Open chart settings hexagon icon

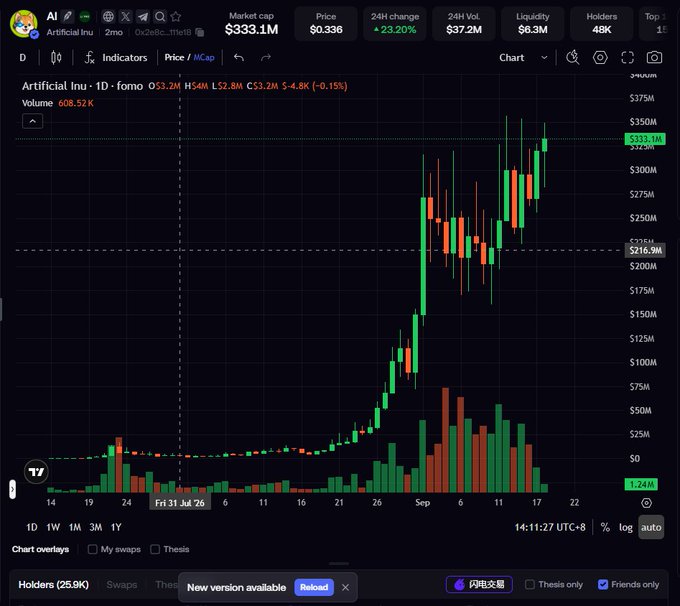(x=600, y=57)
